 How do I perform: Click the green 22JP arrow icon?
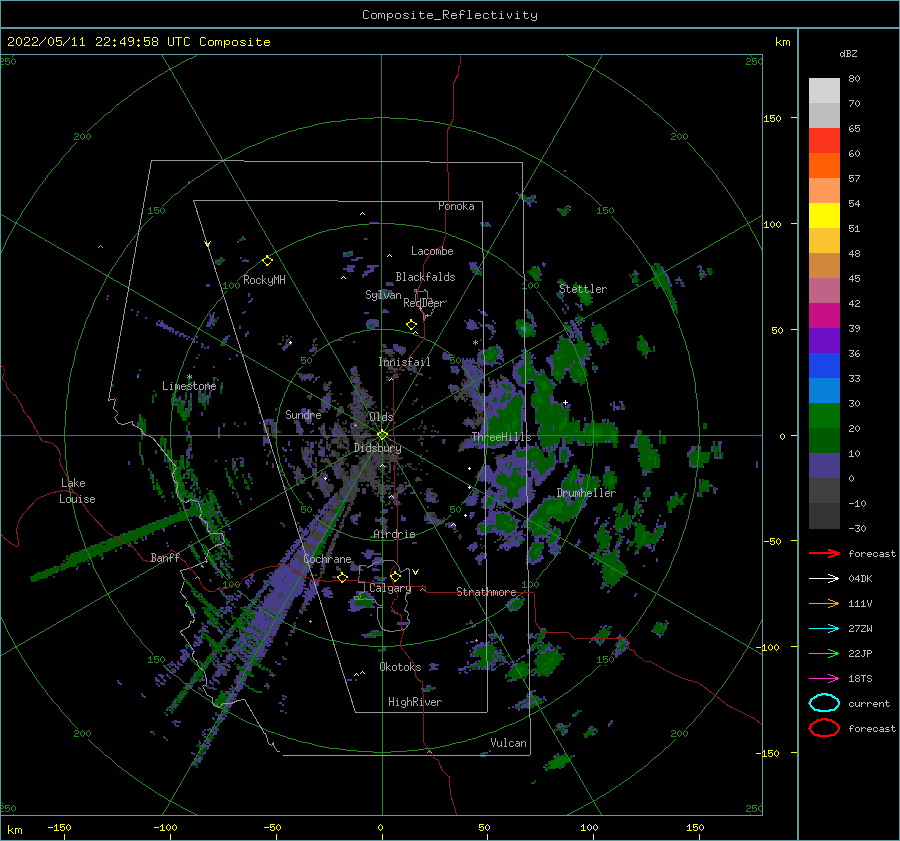point(824,653)
